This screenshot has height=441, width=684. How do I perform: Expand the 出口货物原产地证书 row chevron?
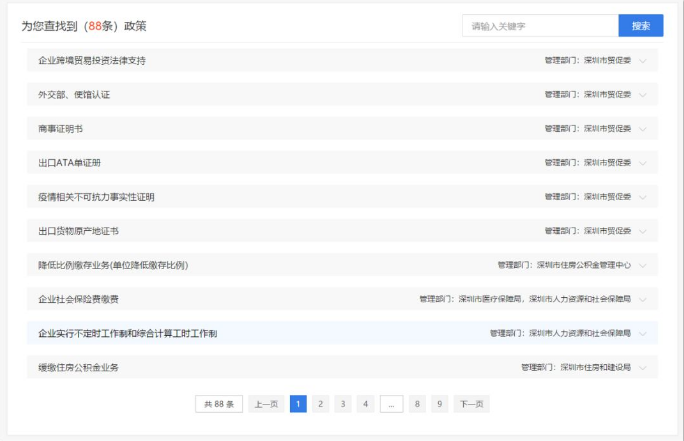point(643,231)
